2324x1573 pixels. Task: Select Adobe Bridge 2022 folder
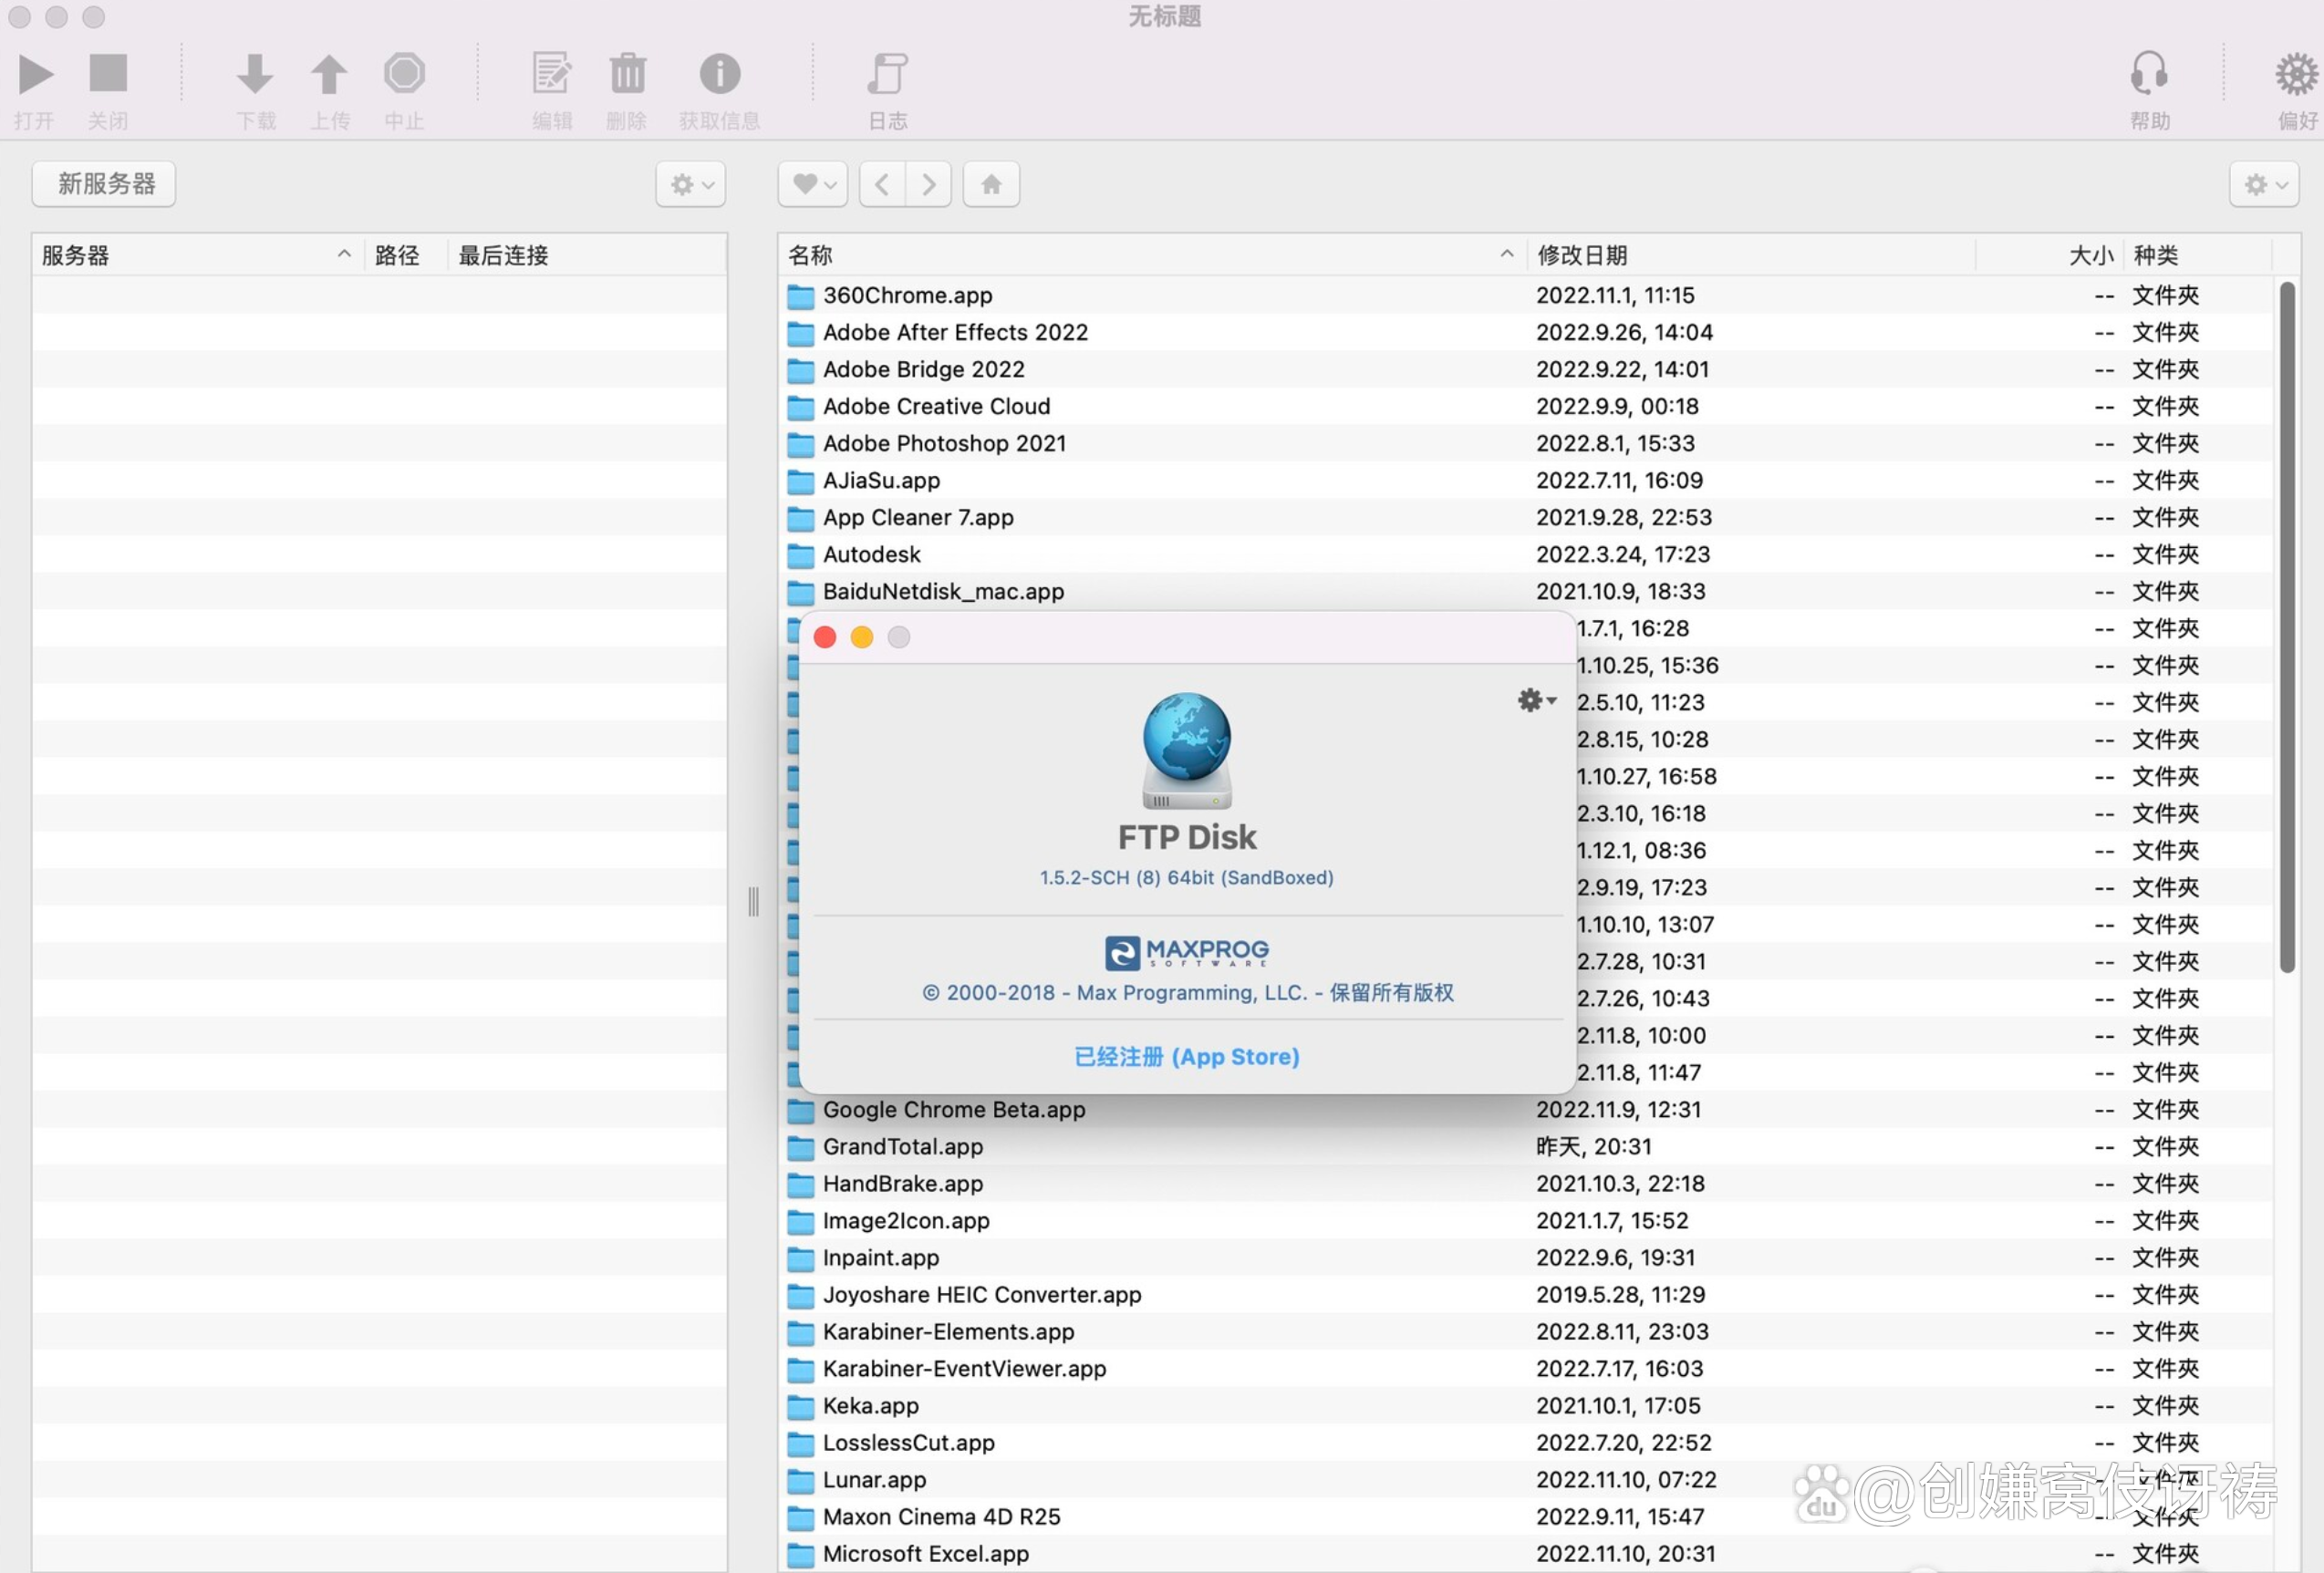(x=1525, y=369)
